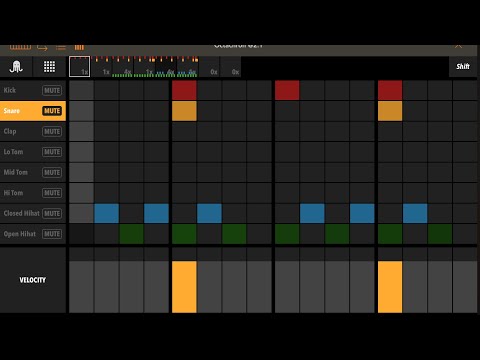
Task: Mute the Mid Tom track
Action: click(52, 172)
